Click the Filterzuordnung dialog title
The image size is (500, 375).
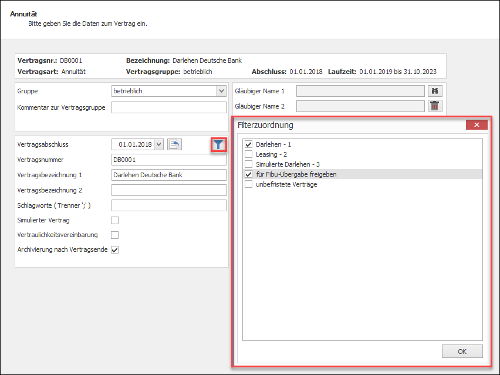tap(265, 125)
